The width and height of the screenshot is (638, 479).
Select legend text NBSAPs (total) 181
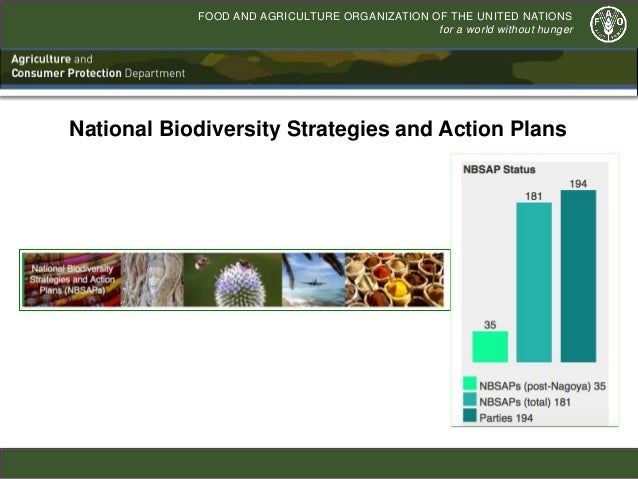525,402
